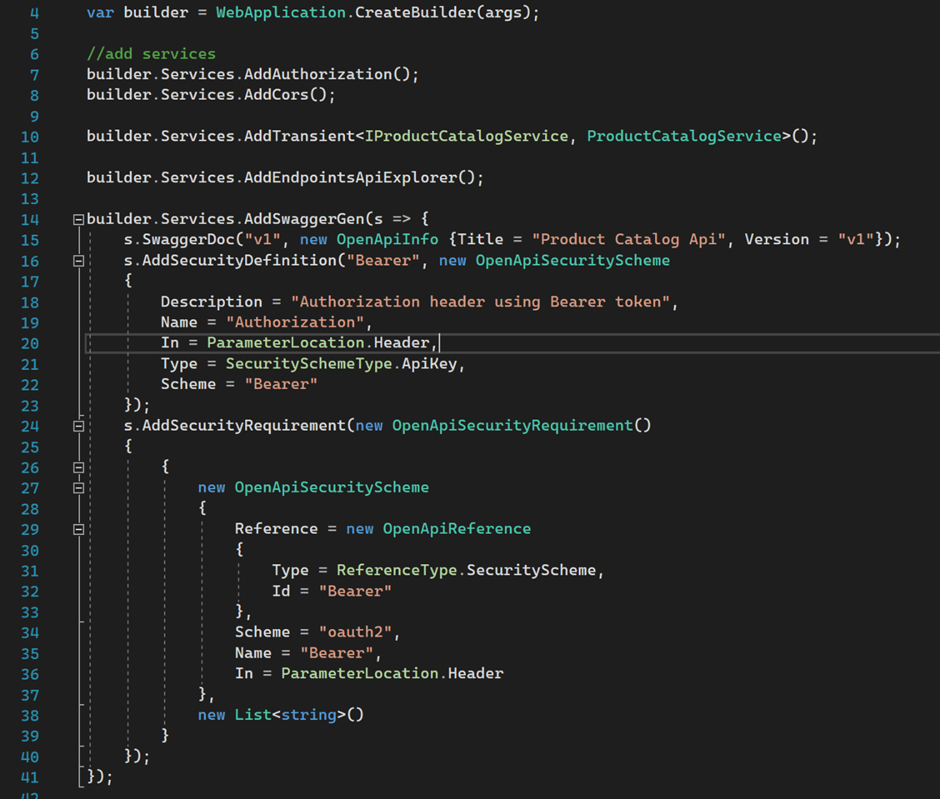Collapse the OpenApiSecurityScheme block at line 27
940x799 pixels.
(x=78, y=487)
